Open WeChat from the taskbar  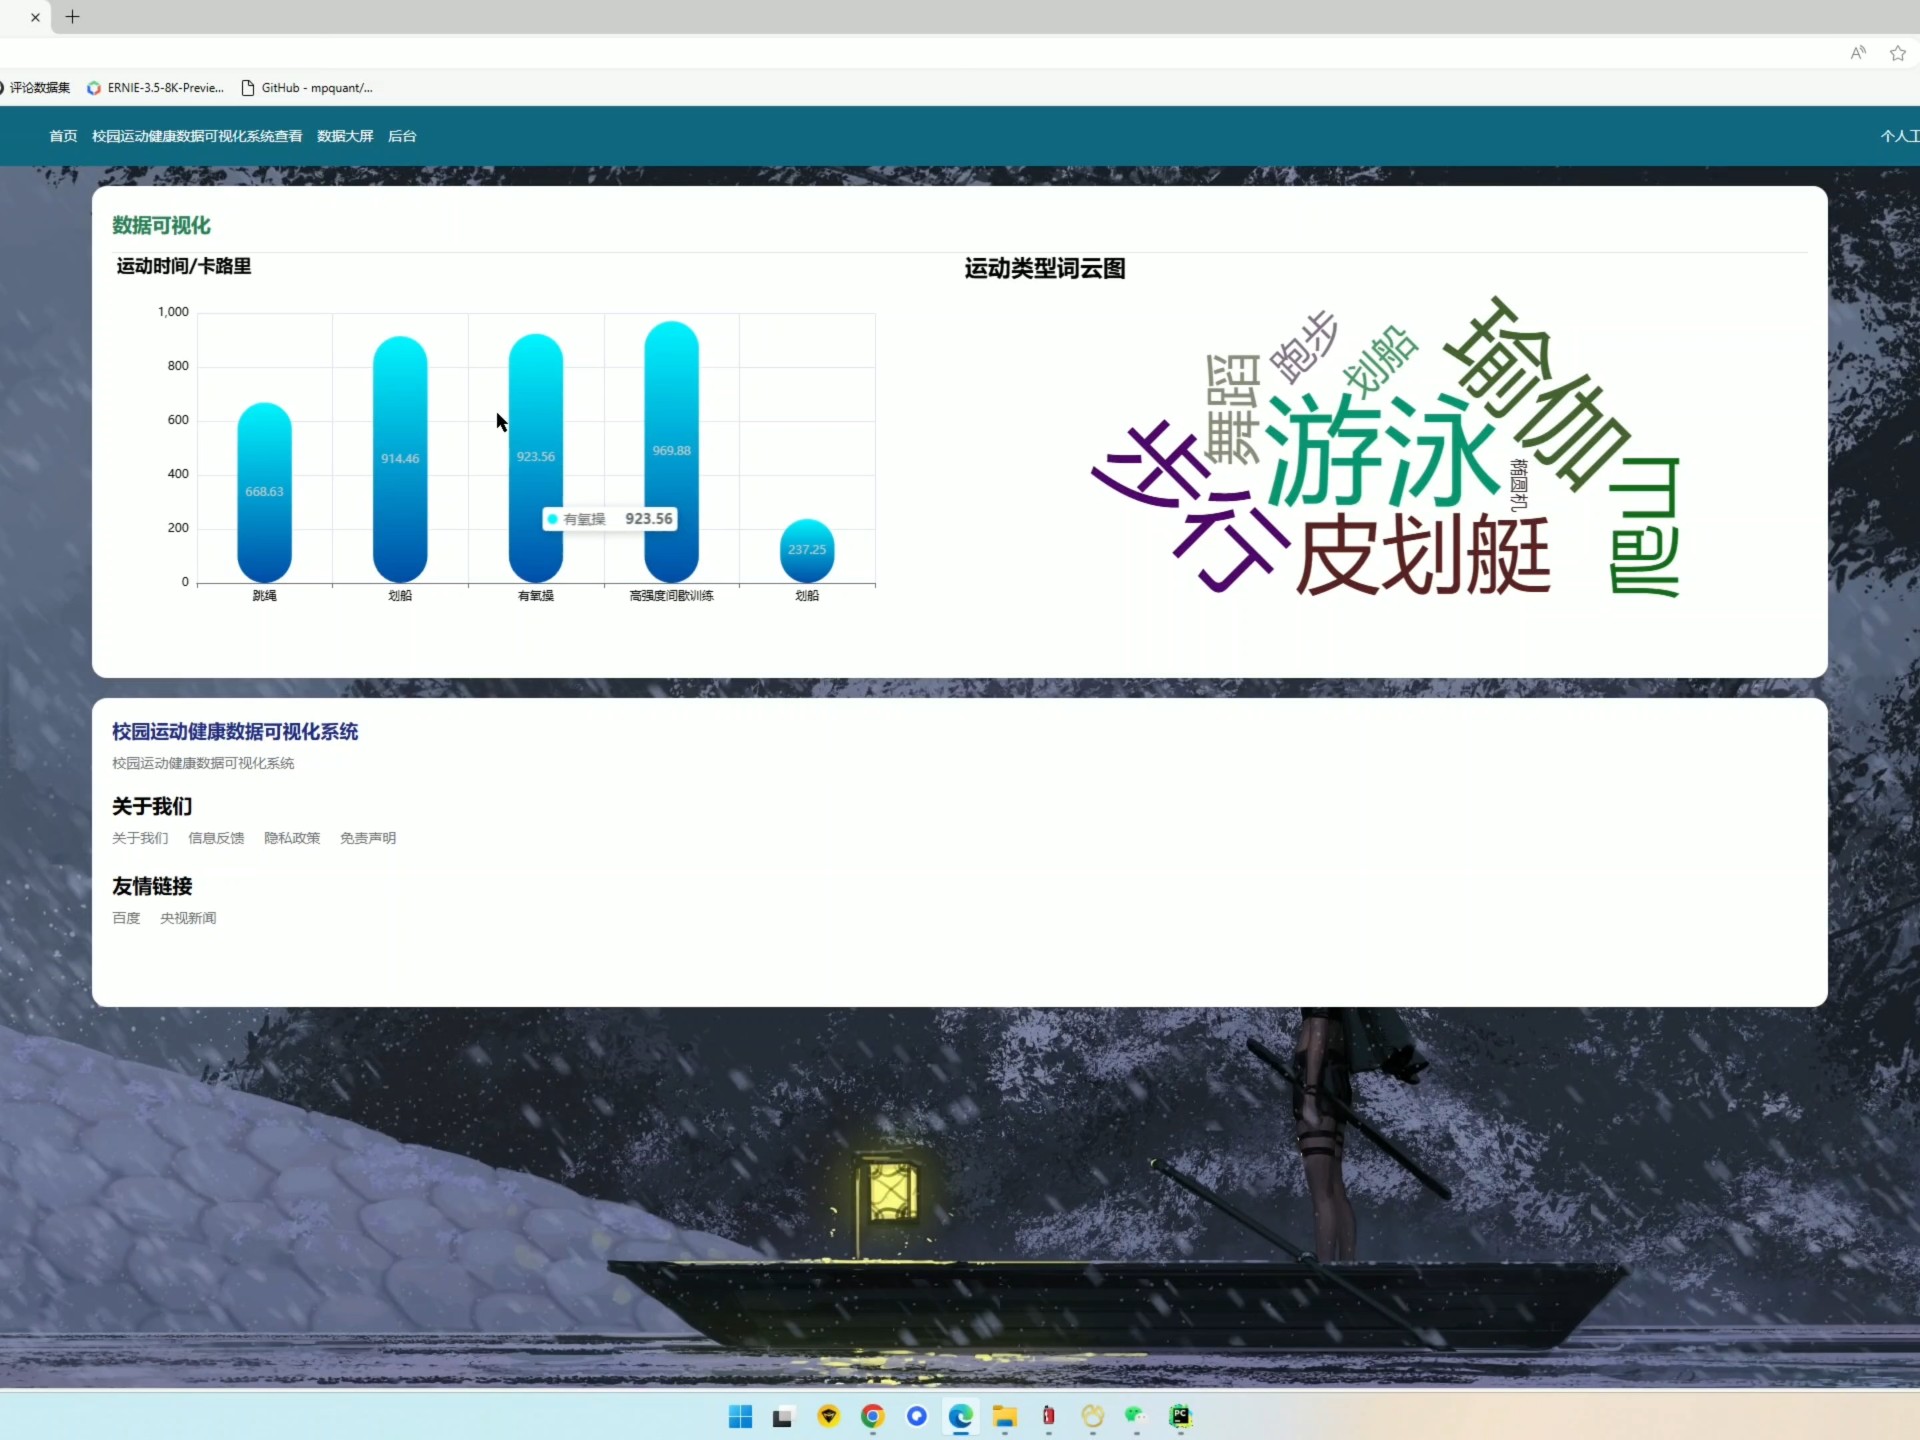1135,1416
